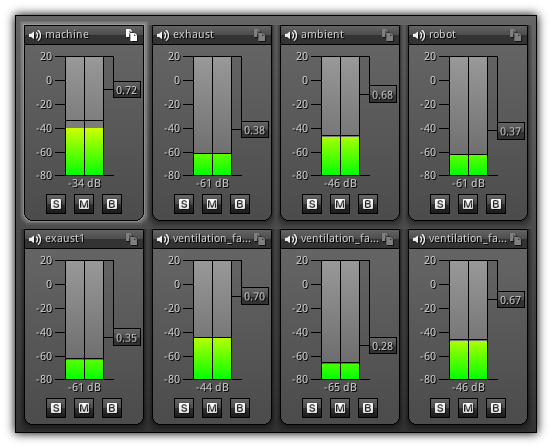Screen dimensions: 552x448
Task: Click copy icon of ventilation channel at 0.70
Action: [x=260, y=239]
